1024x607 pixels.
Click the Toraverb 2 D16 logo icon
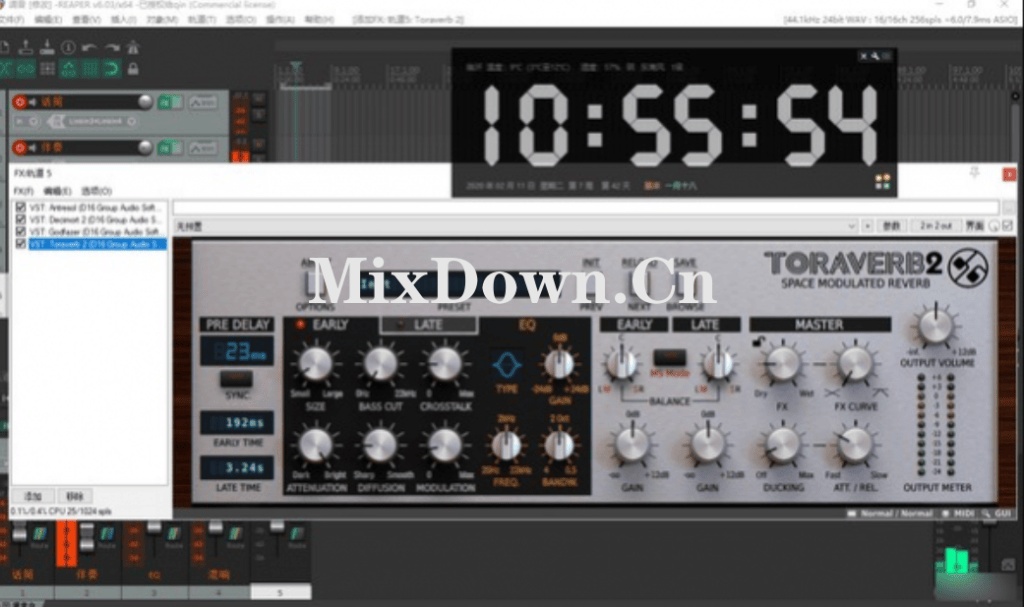pyautogui.click(x=968, y=267)
